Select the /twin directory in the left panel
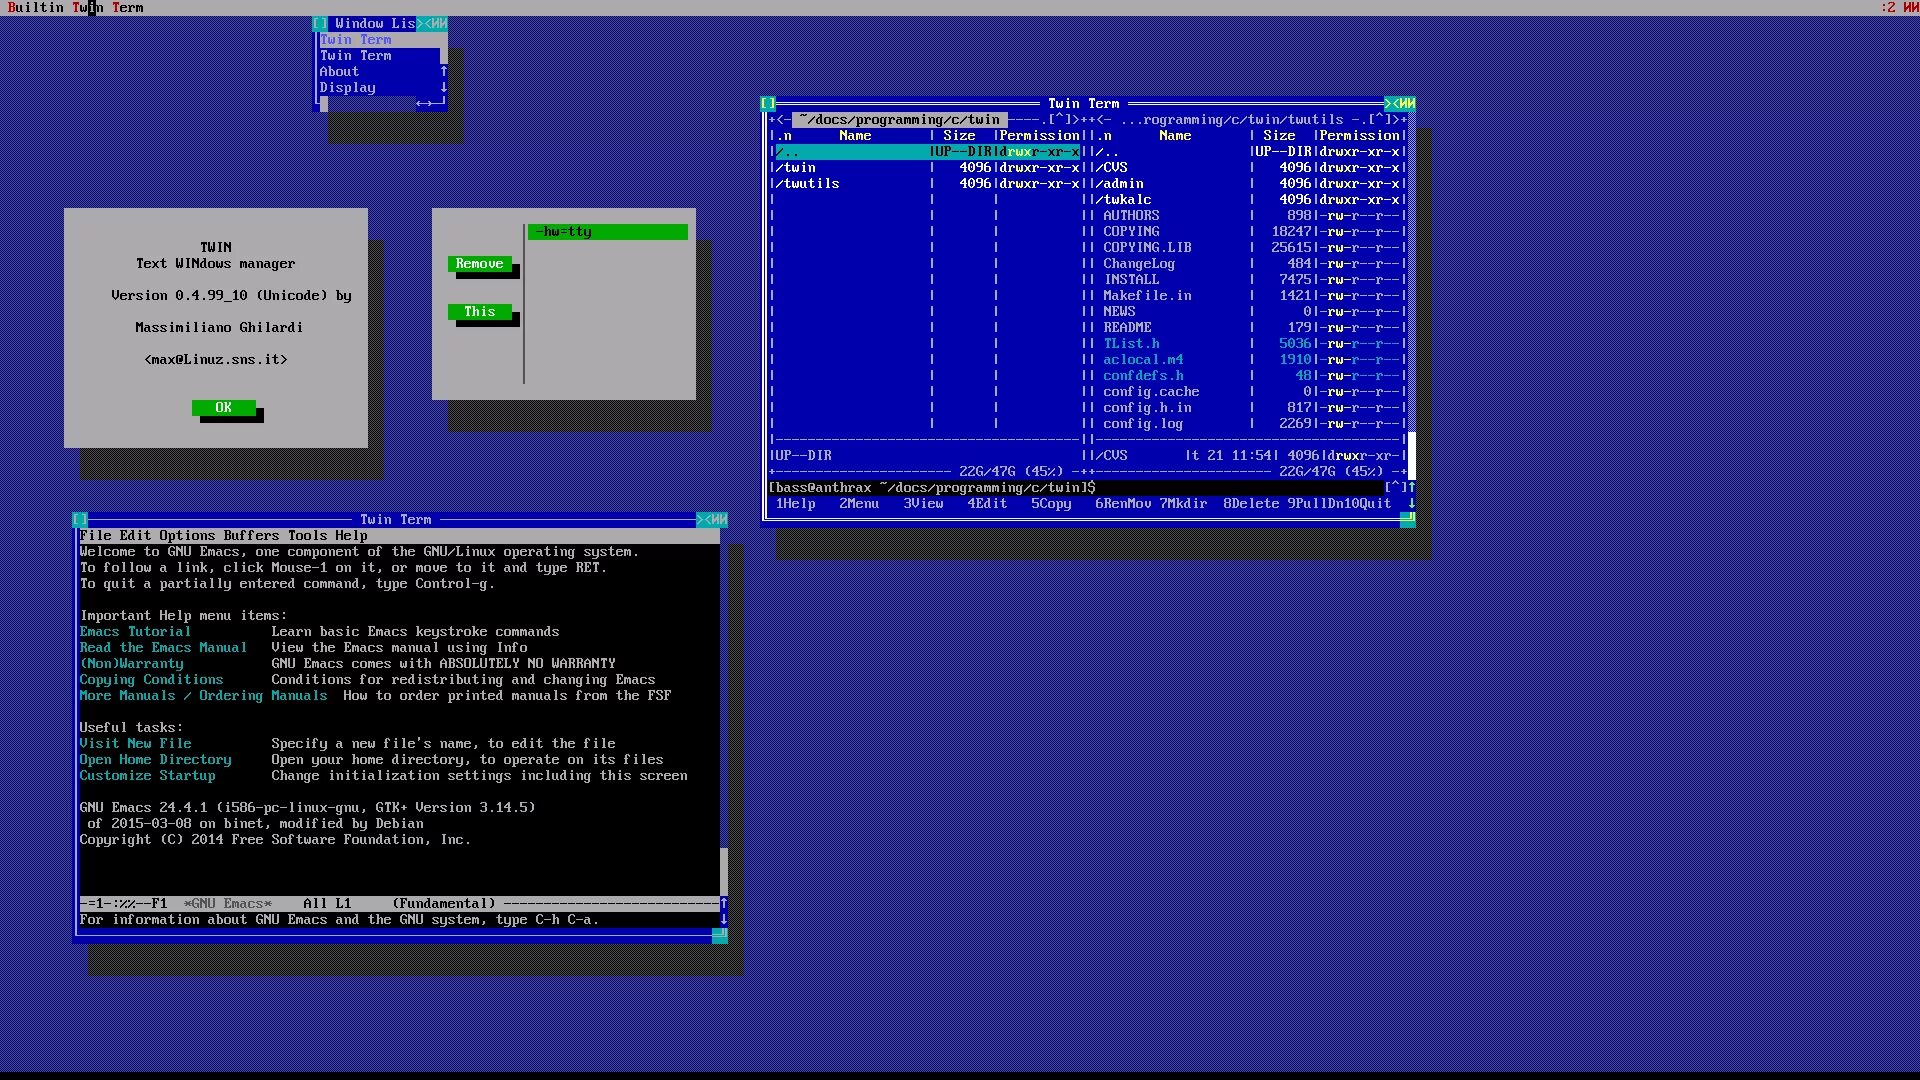Image resolution: width=1920 pixels, height=1080 pixels. [x=928, y=167]
